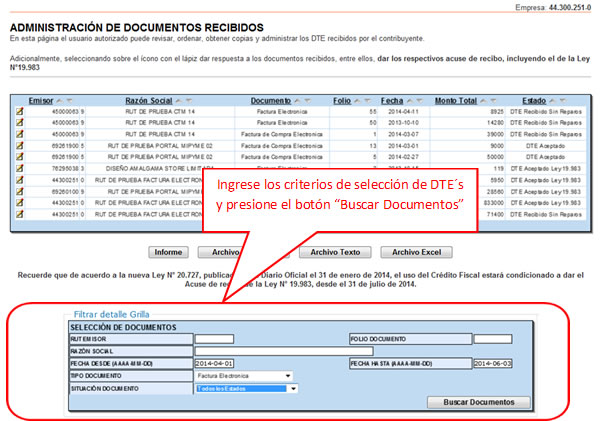Sort Razón Social ascending with up arrow
The height and width of the screenshot is (421, 600).
179,101
